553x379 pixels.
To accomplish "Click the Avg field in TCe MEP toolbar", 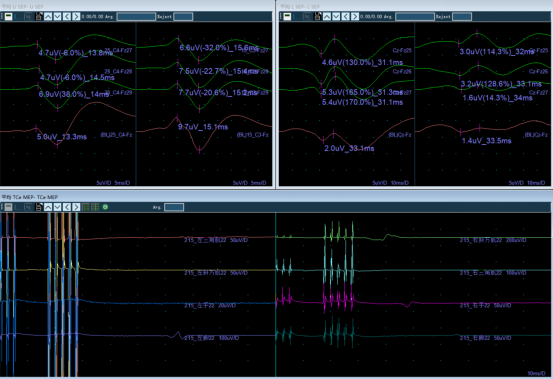I will [x=174, y=207].
